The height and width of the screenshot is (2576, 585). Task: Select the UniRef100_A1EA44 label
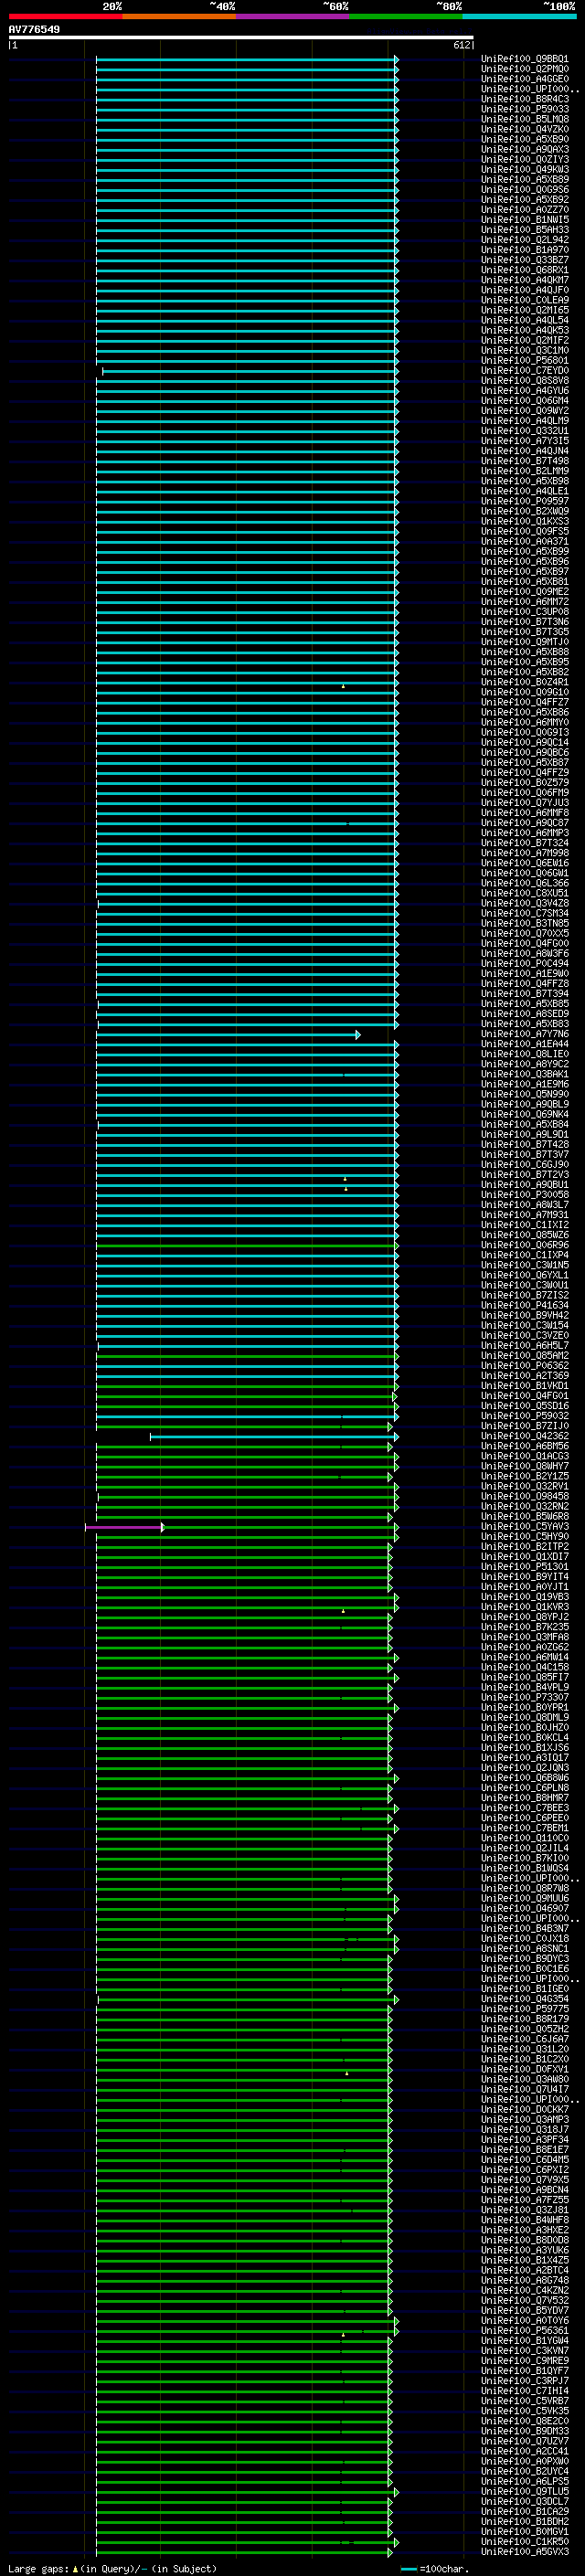pyautogui.click(x=525, y=1044)
